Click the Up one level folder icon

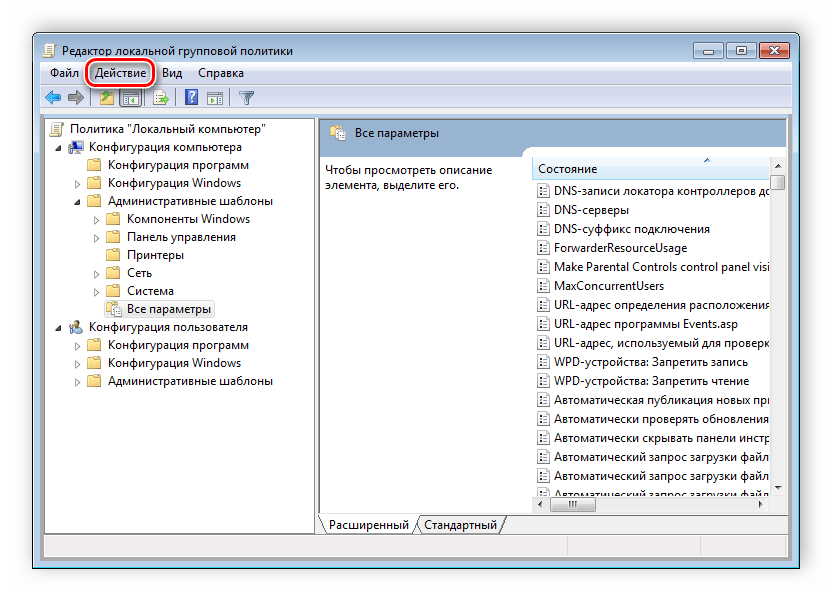coord(107,98)
